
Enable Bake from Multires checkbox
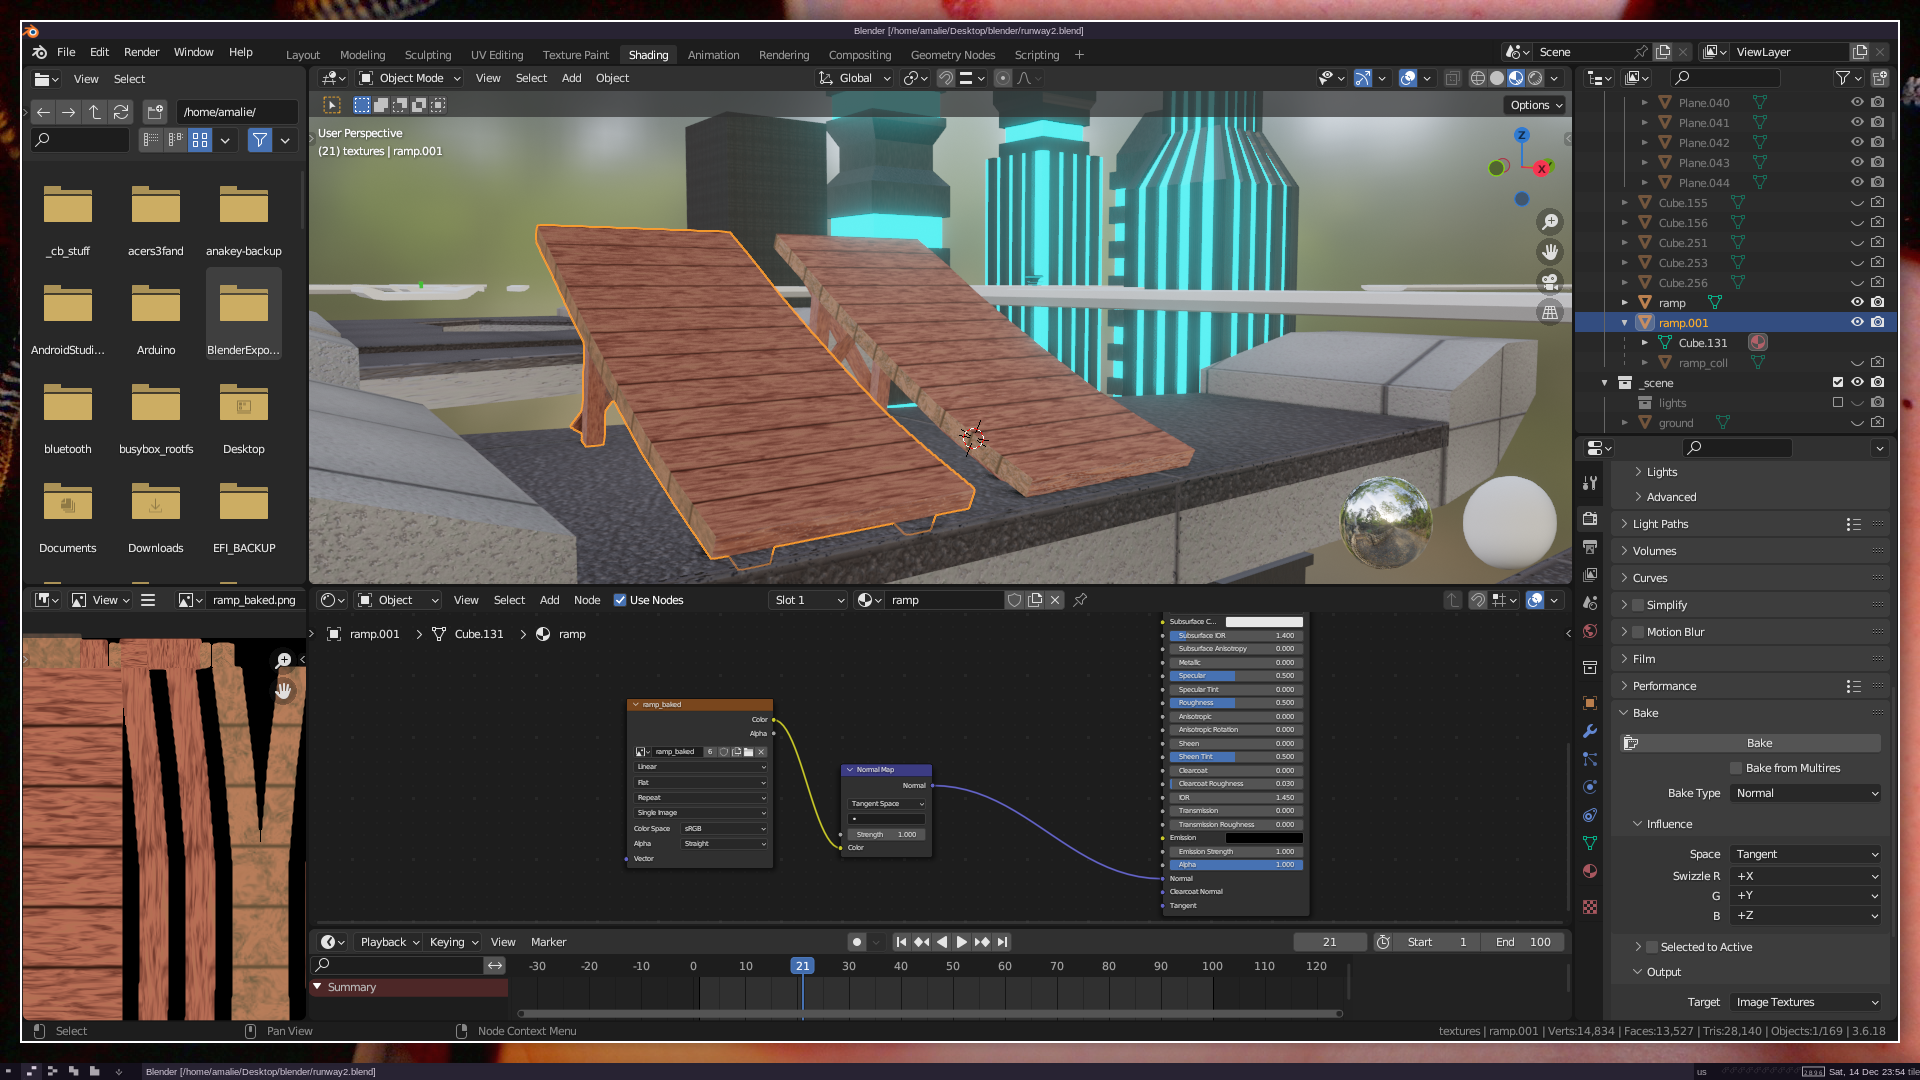(x=1736, y=768)
